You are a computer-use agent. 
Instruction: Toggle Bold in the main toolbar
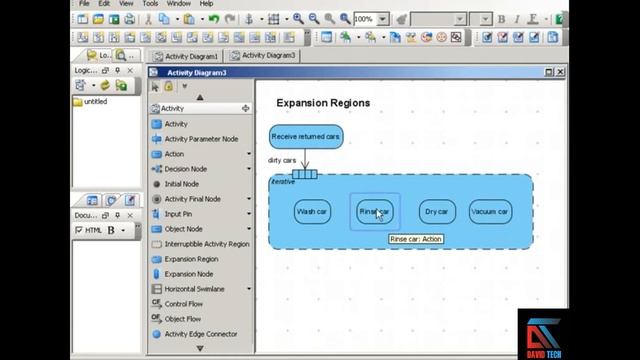click(x=502, y=19)
